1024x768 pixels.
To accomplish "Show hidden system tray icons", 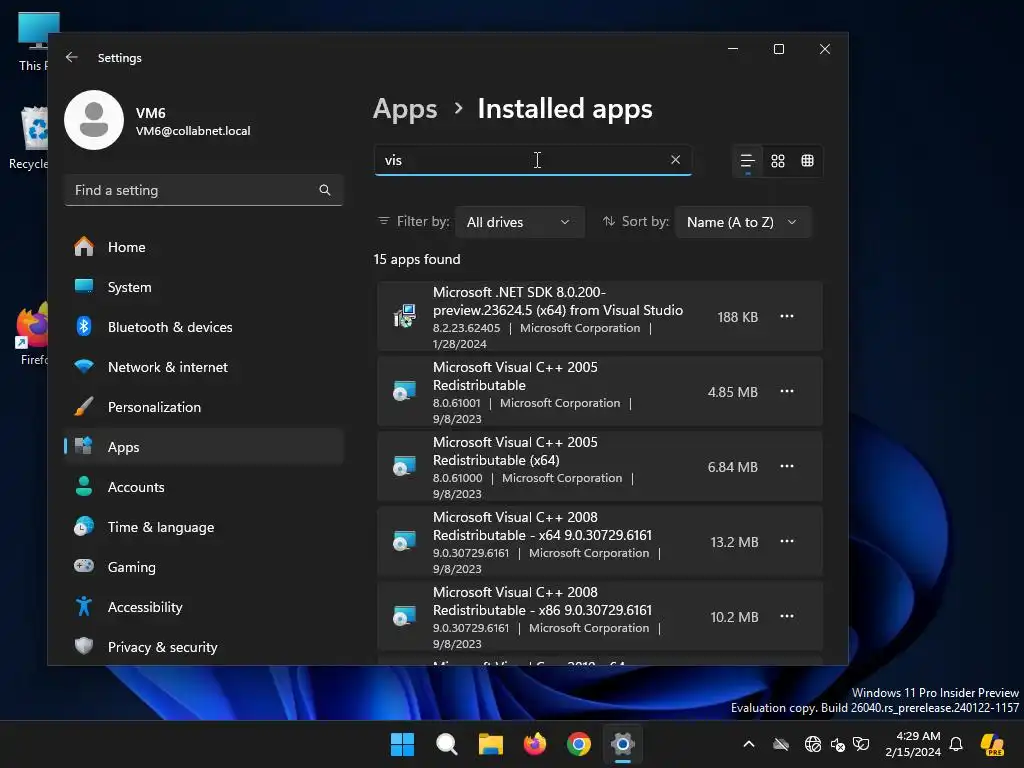I will (749, 744).
